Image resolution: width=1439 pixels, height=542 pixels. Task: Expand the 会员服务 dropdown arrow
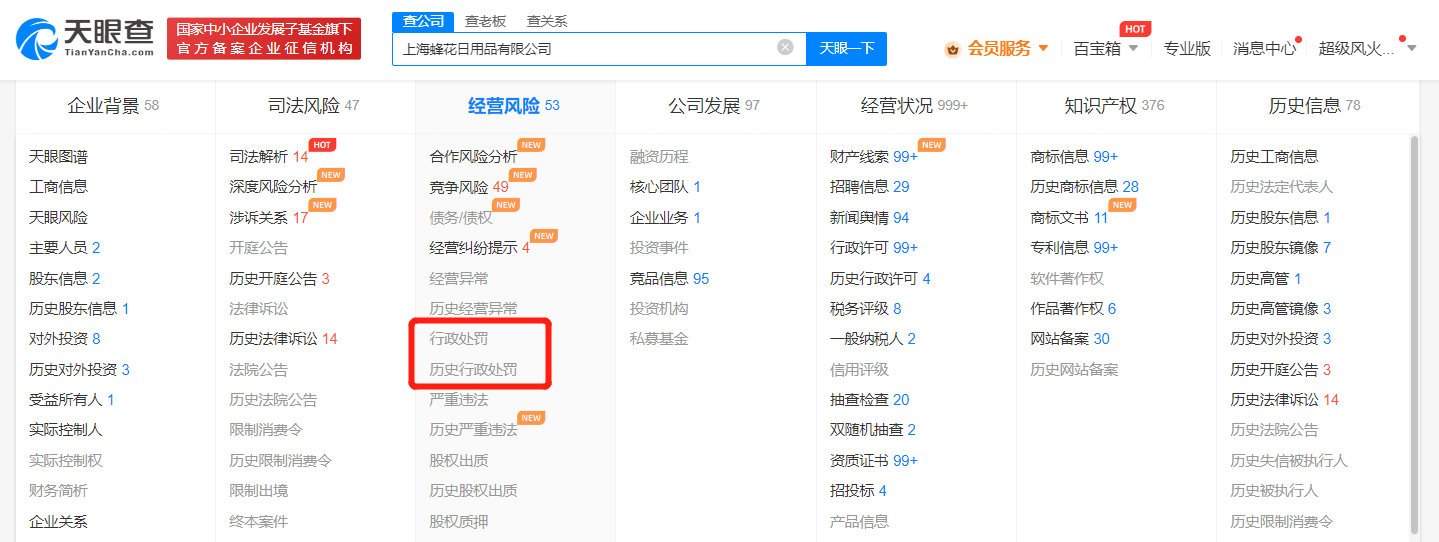click(x=1043, y=48)
